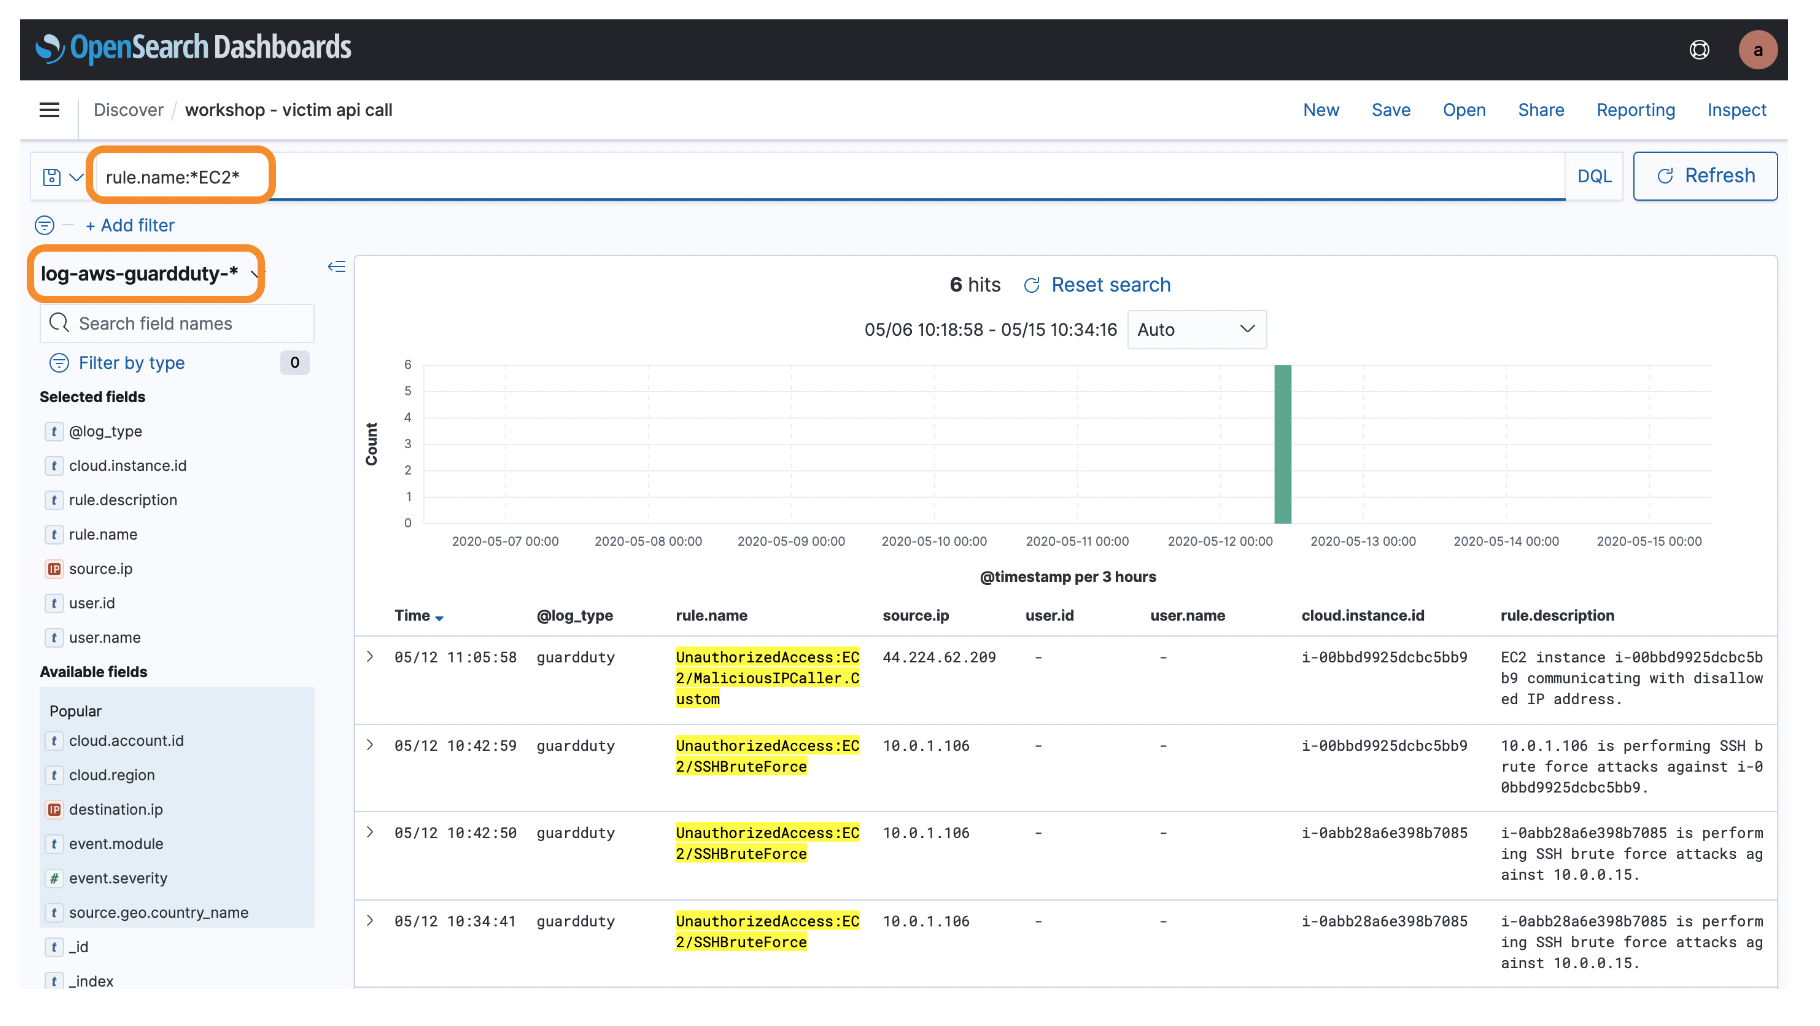Click the user.name field type icon

pos(54,638)
